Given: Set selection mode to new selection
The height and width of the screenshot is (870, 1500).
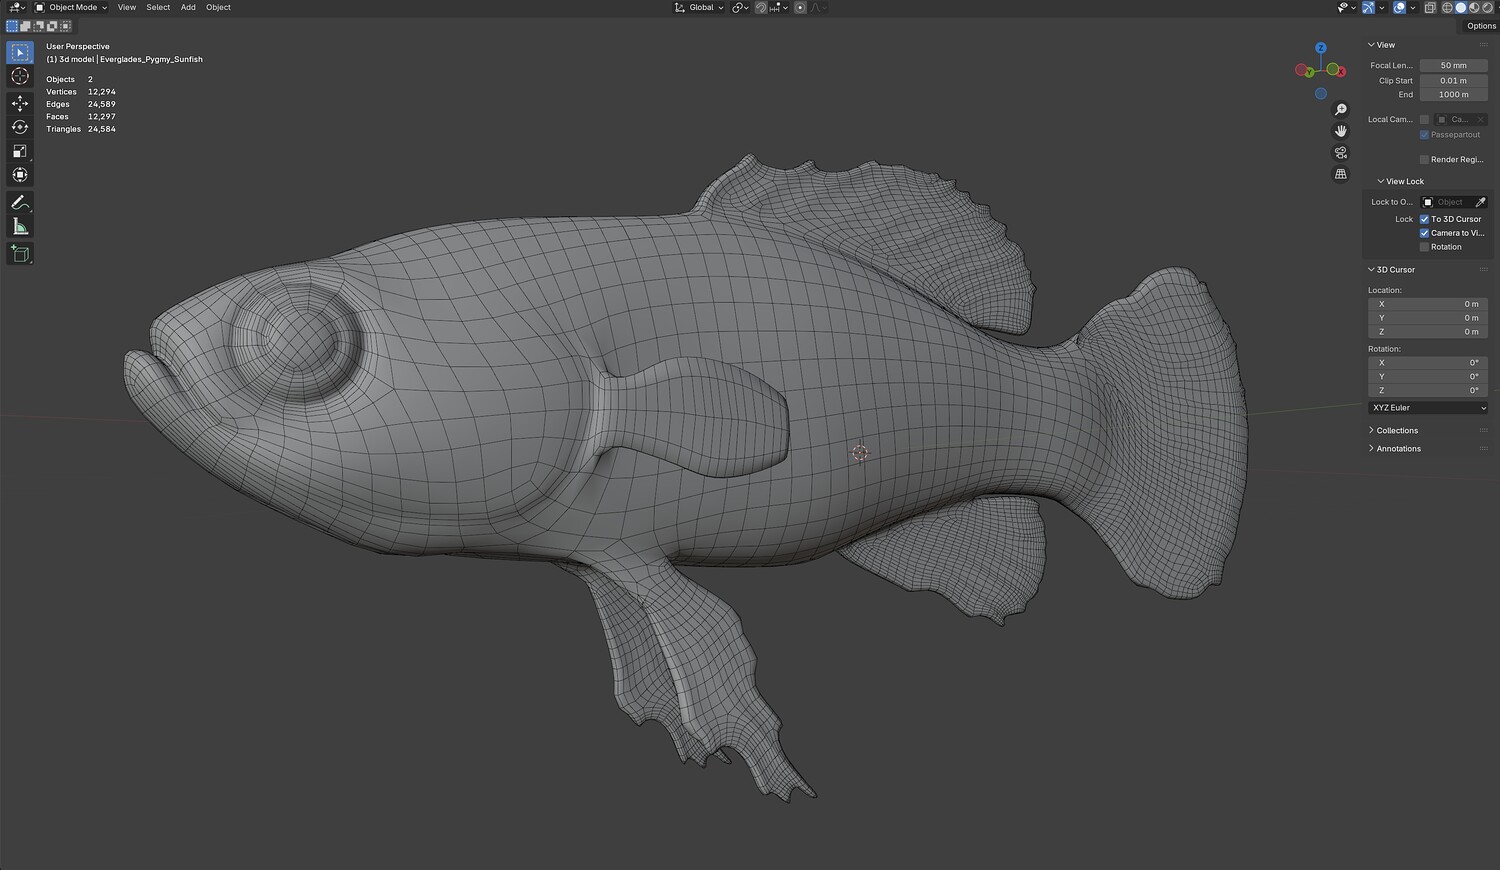Looking at the screenshot, I should pyautogui.click(x=12, y=26).
